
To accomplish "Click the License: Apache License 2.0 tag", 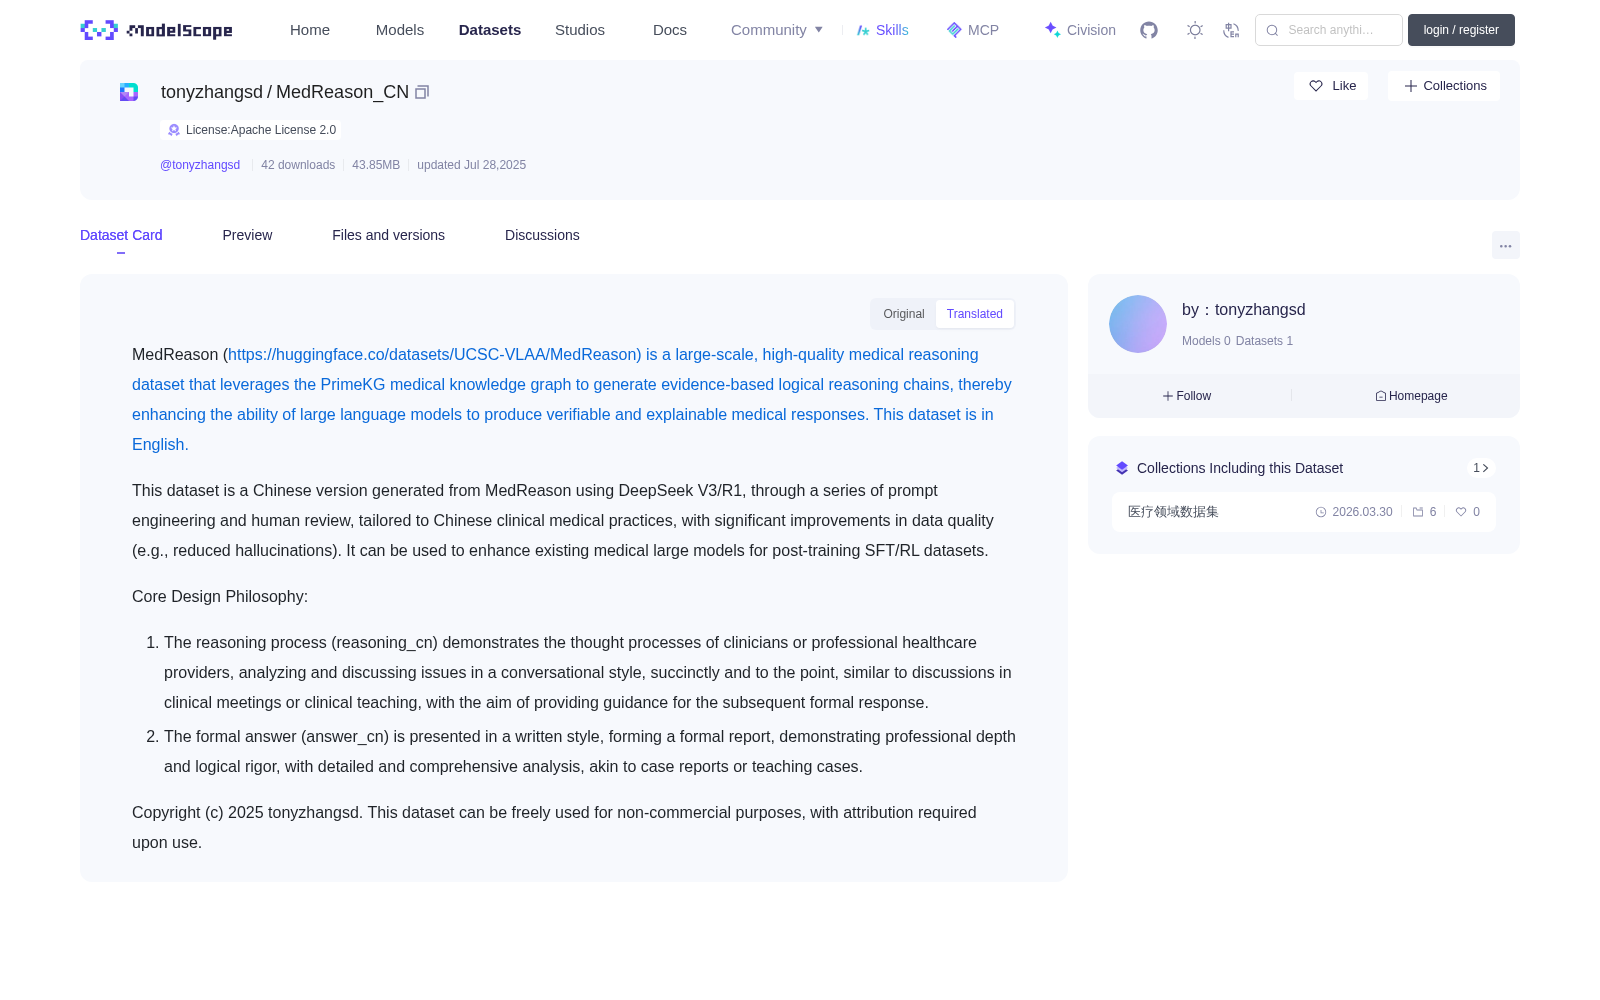I will click(x=251, y=130).
